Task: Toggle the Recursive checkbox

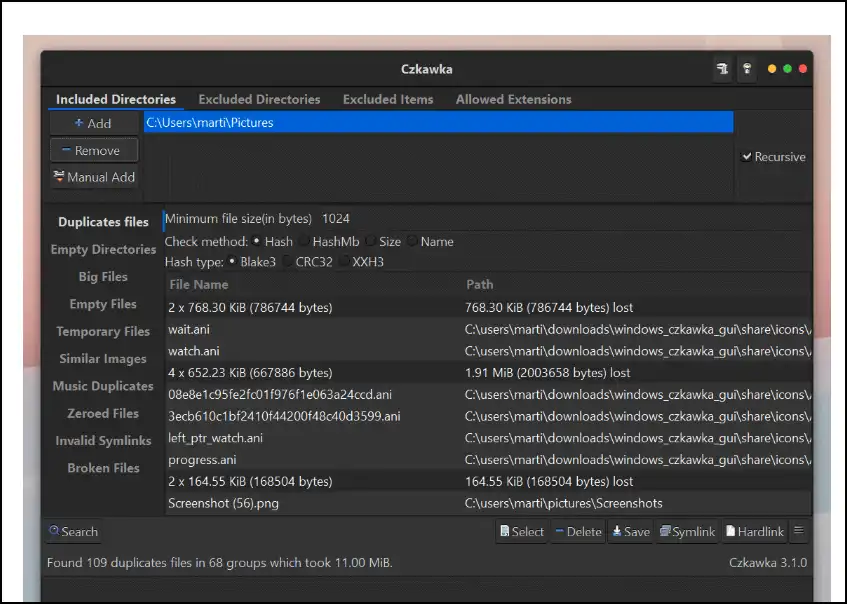Action: coord(747,157)
